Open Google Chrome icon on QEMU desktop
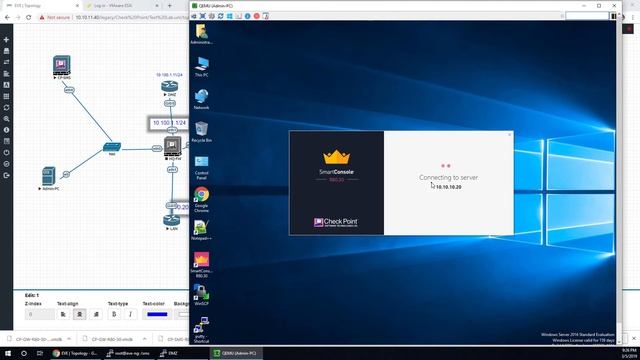This screenshot has width=640, height=360. (201, 200)
